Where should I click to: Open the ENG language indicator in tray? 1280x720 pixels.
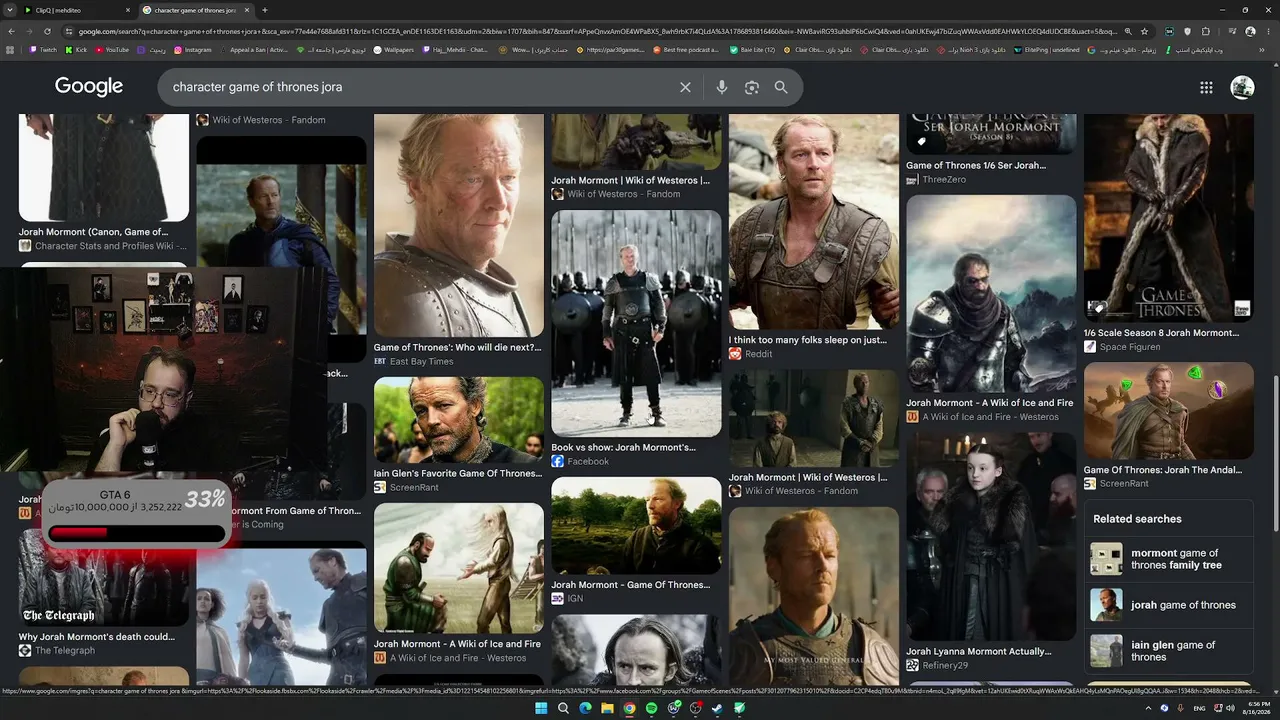[1200, 708]
